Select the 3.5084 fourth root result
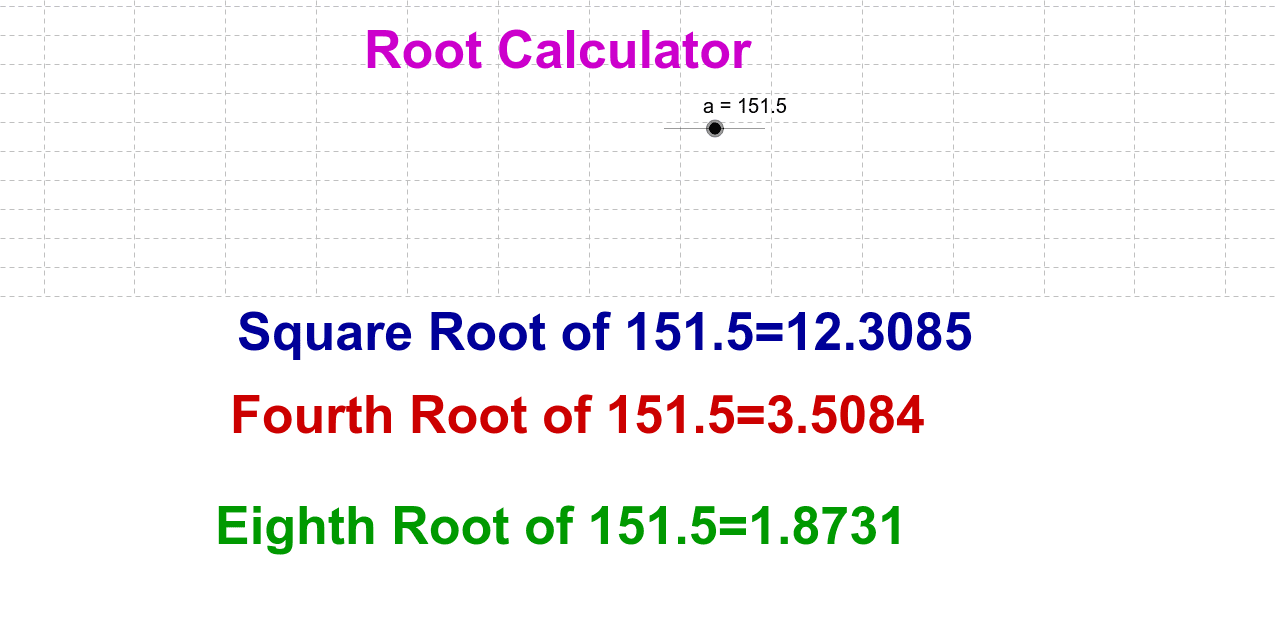Image resolution: width=1280 pixels, height=626 pixels. tap(844, 416)
